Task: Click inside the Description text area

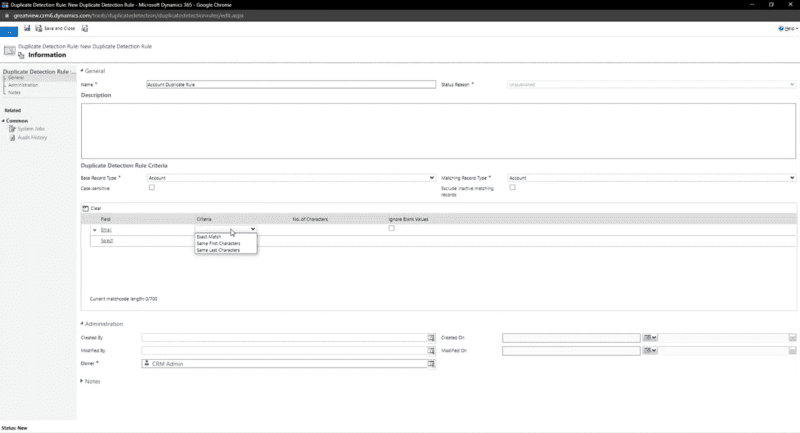Action: (438, 131)
